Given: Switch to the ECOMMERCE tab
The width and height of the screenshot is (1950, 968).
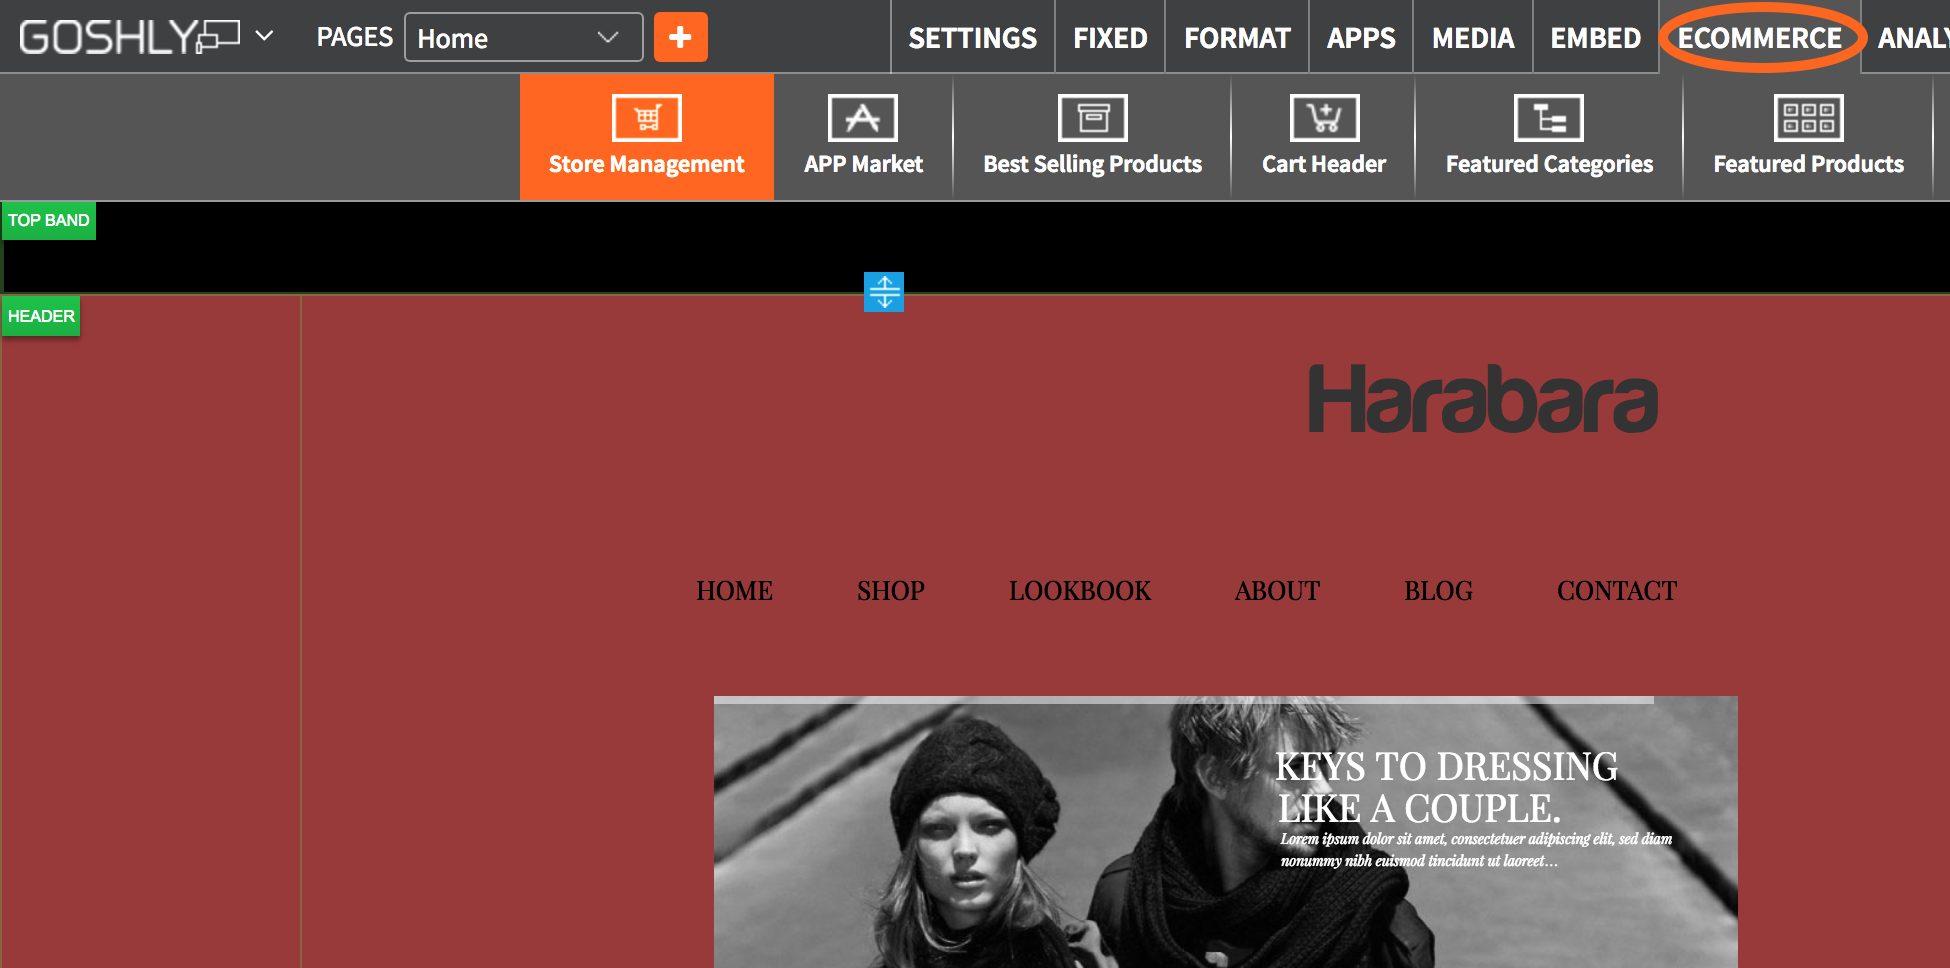Looking at the screenshot, I should [x=1759, y=38].
